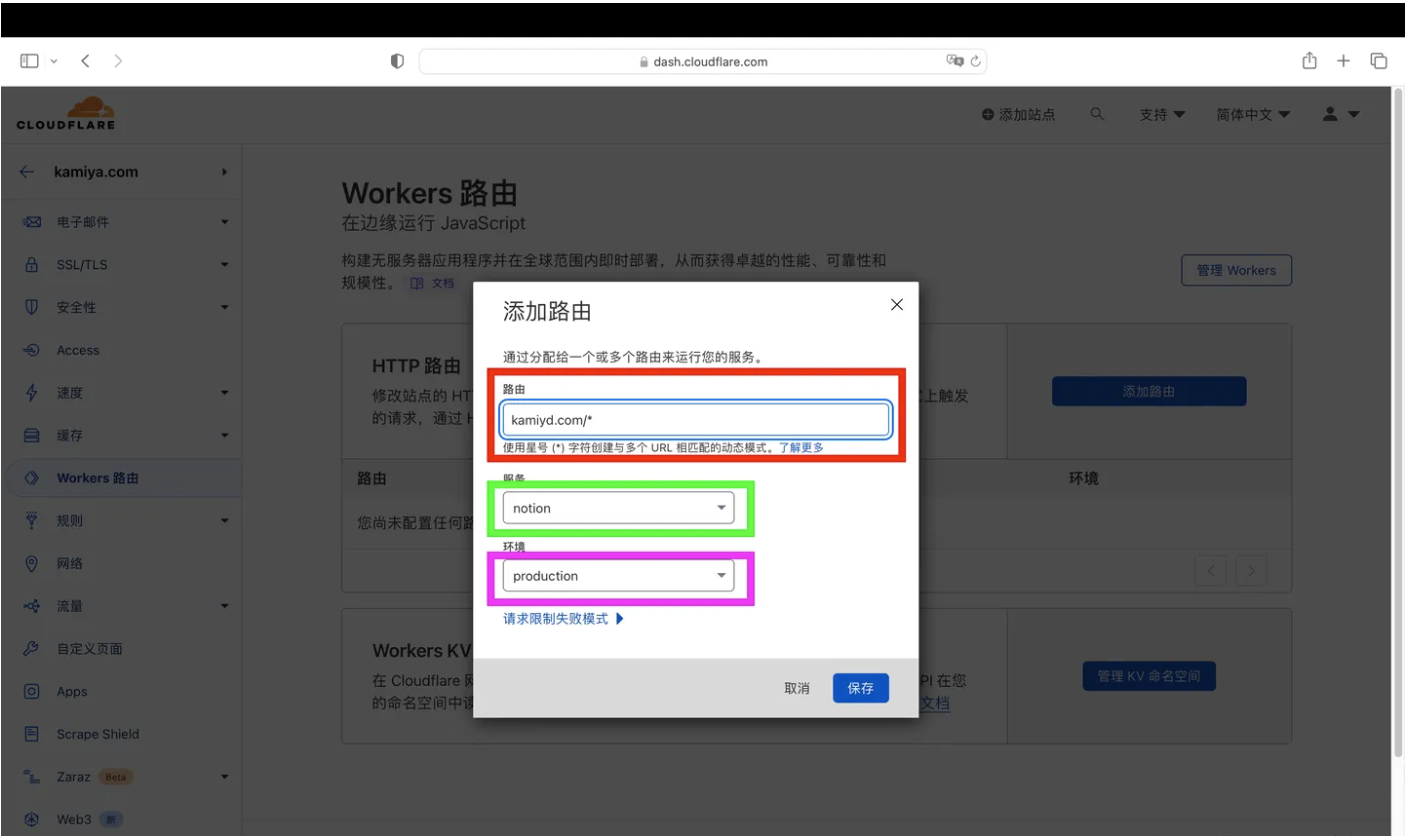Screen dimensions: 1408x836
Task: Open the 了解更多 link
Action: point(801,448)
